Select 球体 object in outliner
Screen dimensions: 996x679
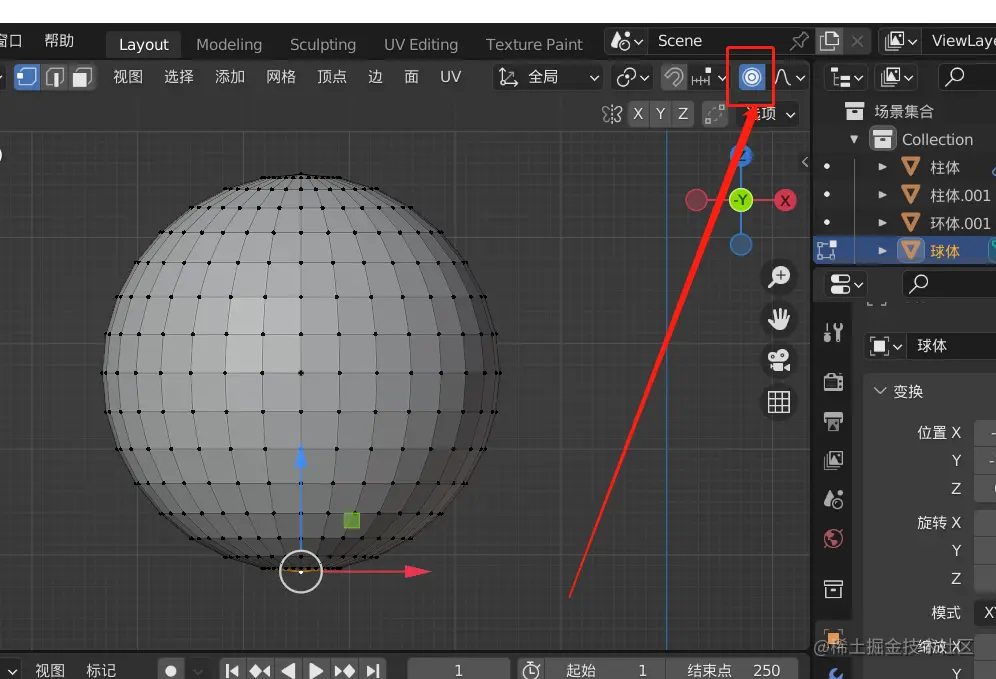(944, 251)
